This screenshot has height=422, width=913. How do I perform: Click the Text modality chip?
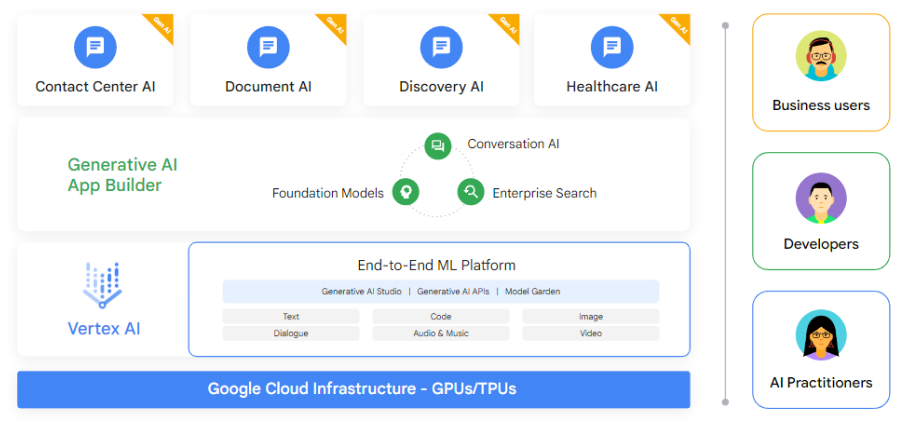click(291, 316)
